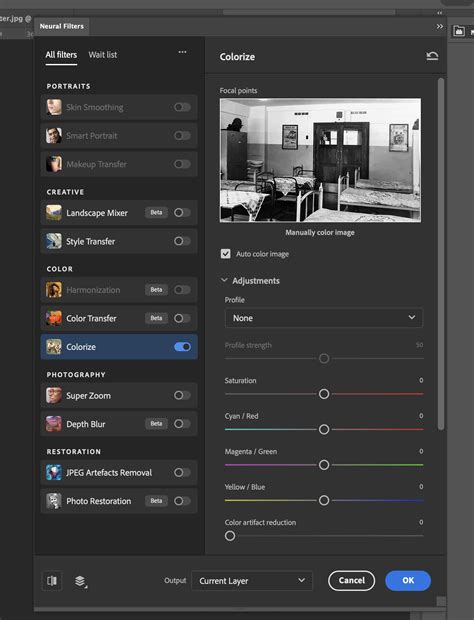Select the Landscape Mixer filter row

[119, 213]
